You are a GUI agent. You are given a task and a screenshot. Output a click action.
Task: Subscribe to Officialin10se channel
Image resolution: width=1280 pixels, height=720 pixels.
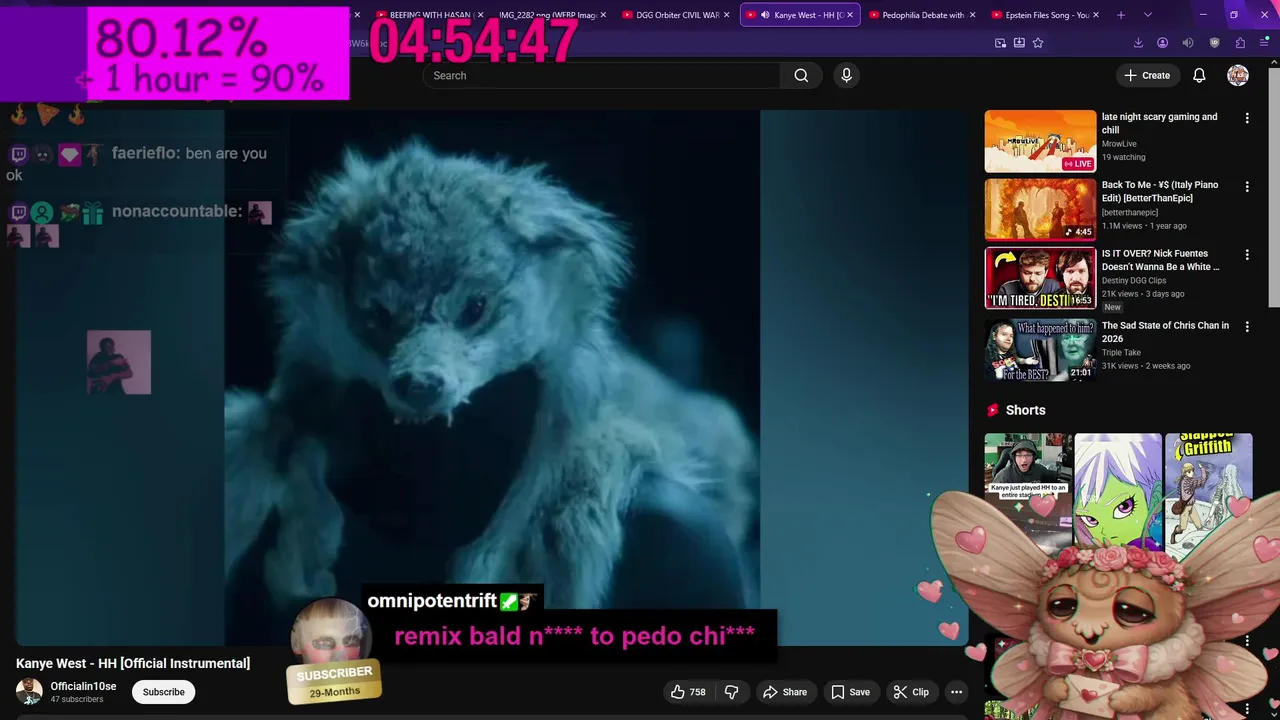tap(163, 692)
